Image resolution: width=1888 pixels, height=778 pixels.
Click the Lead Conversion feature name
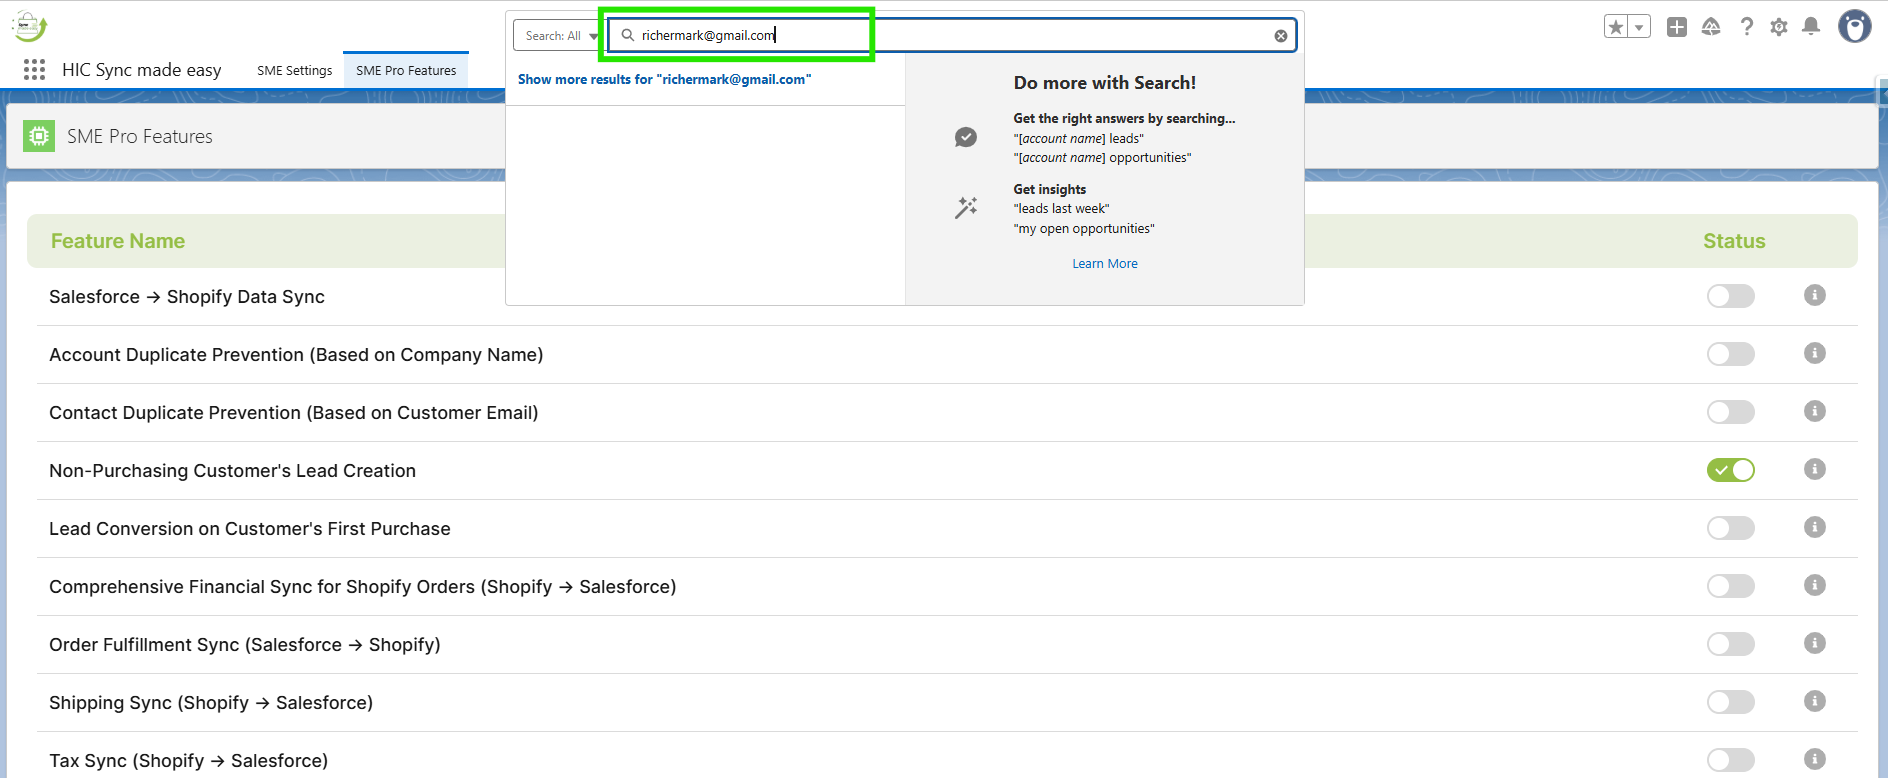pos(250,529)
